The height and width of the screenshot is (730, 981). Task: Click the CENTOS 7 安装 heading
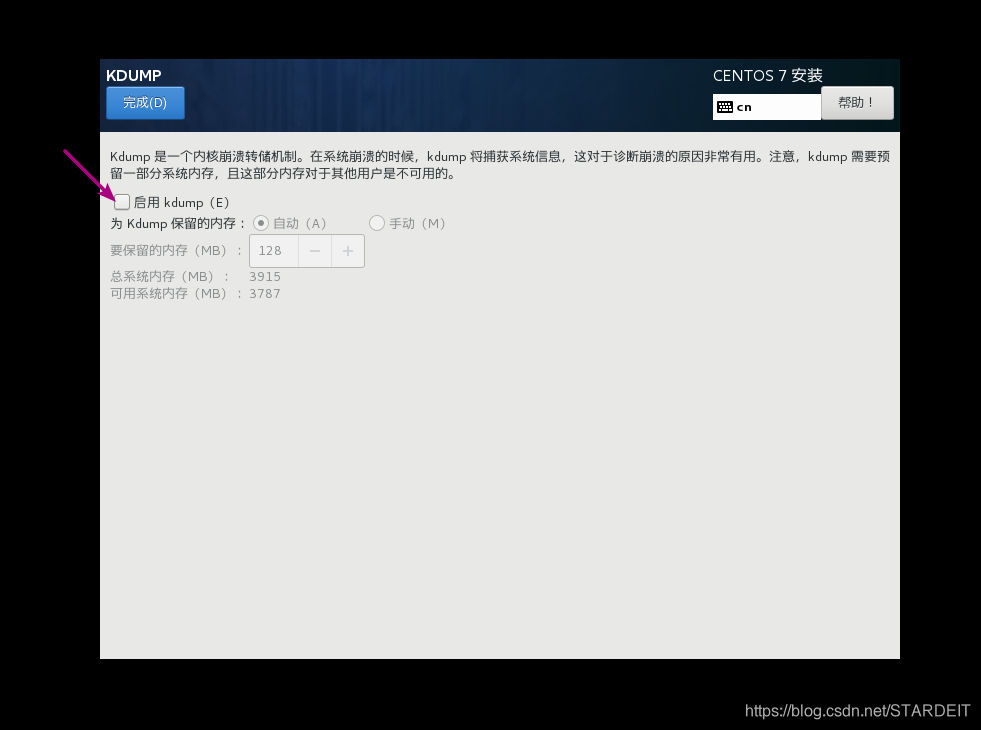768,76
